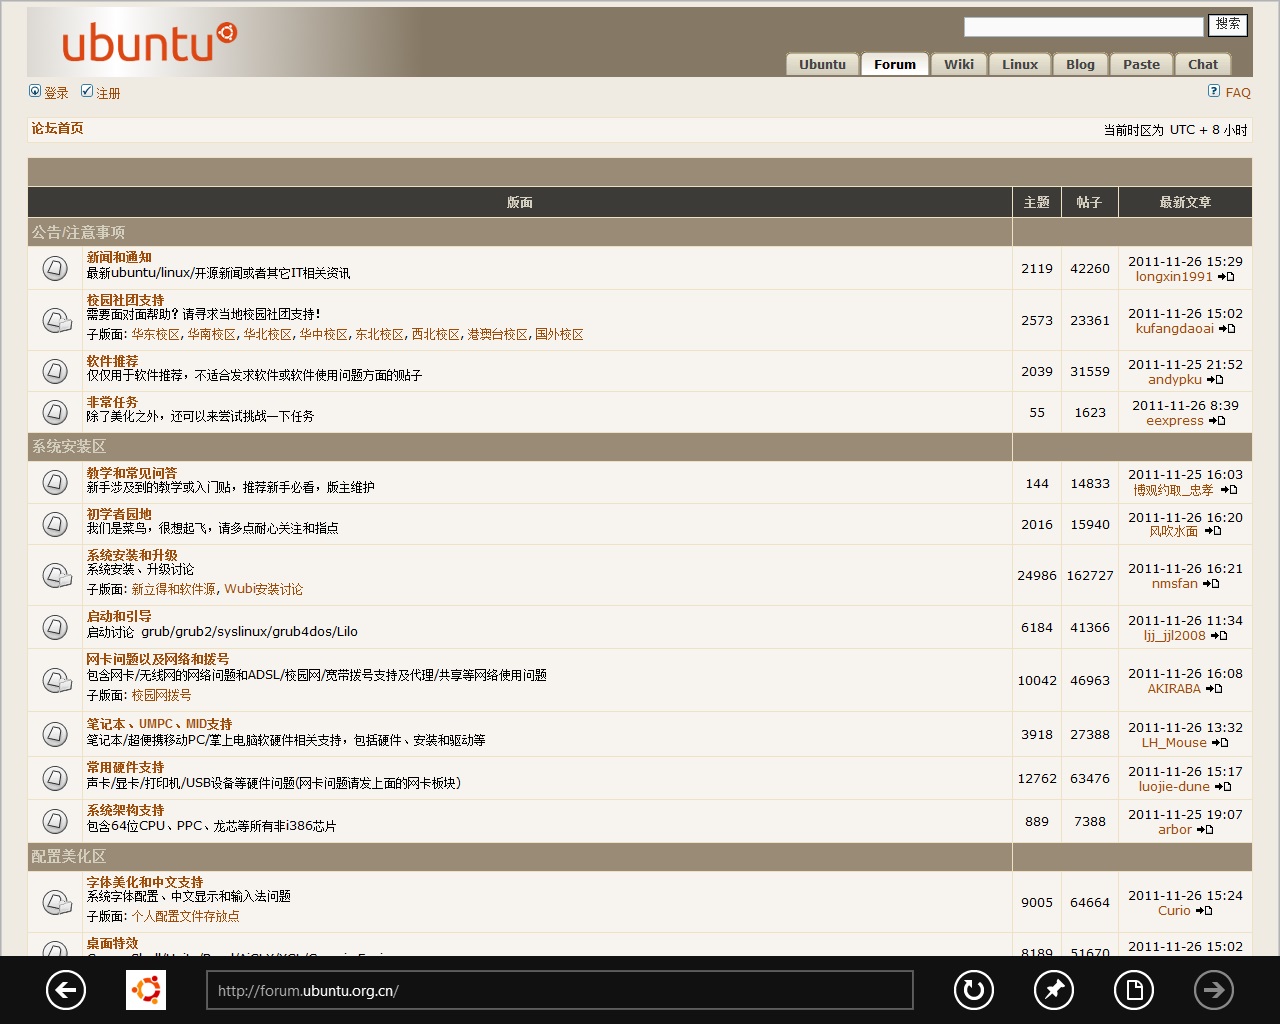Image resolution: width=1280 pixels, height=1024 pixels.
Task: Open subforum 个人配置文件存放点
Action: point(185,916)
